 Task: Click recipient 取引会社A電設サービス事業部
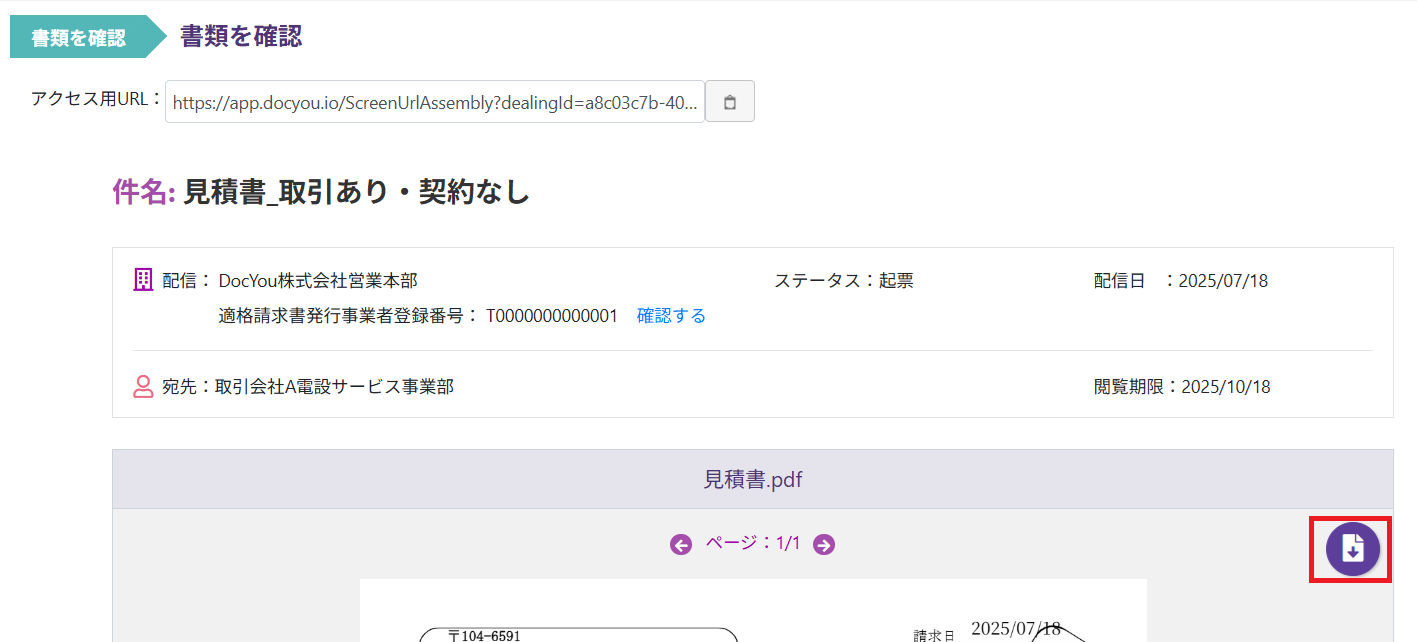click(334, 387)
